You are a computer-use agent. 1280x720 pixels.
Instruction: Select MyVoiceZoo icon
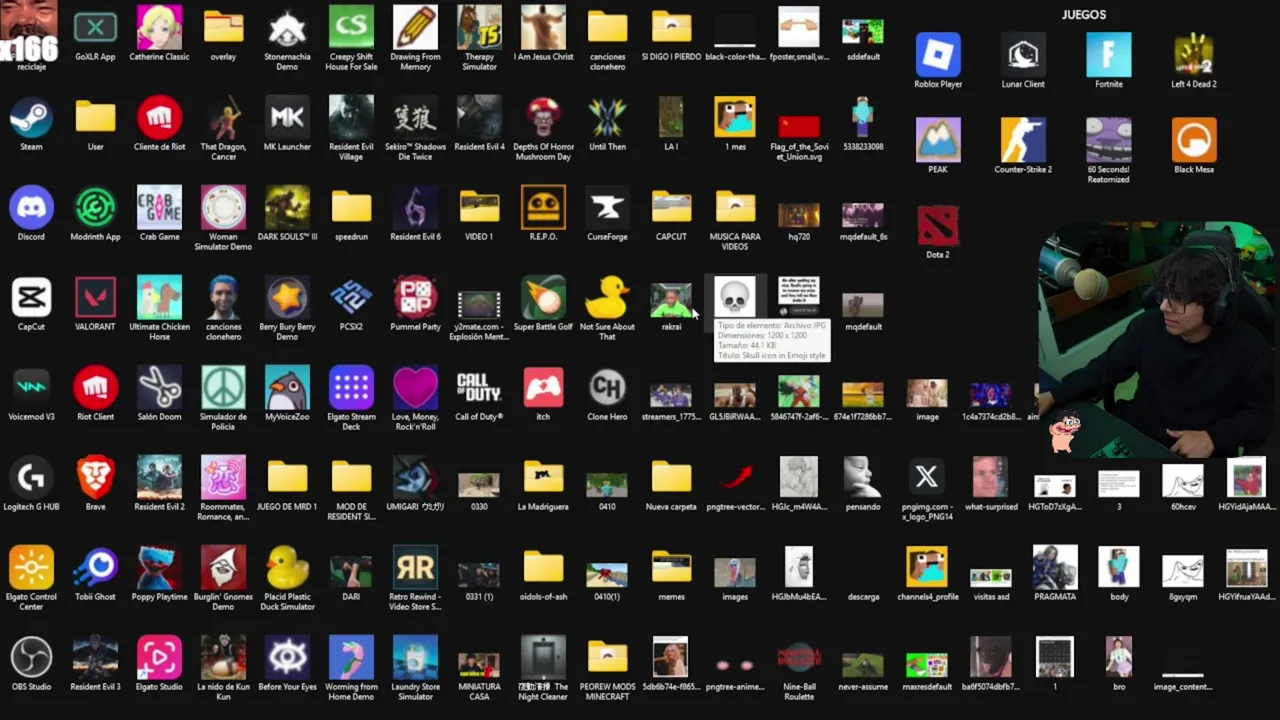pyautogui.click(x=287, y=388)
